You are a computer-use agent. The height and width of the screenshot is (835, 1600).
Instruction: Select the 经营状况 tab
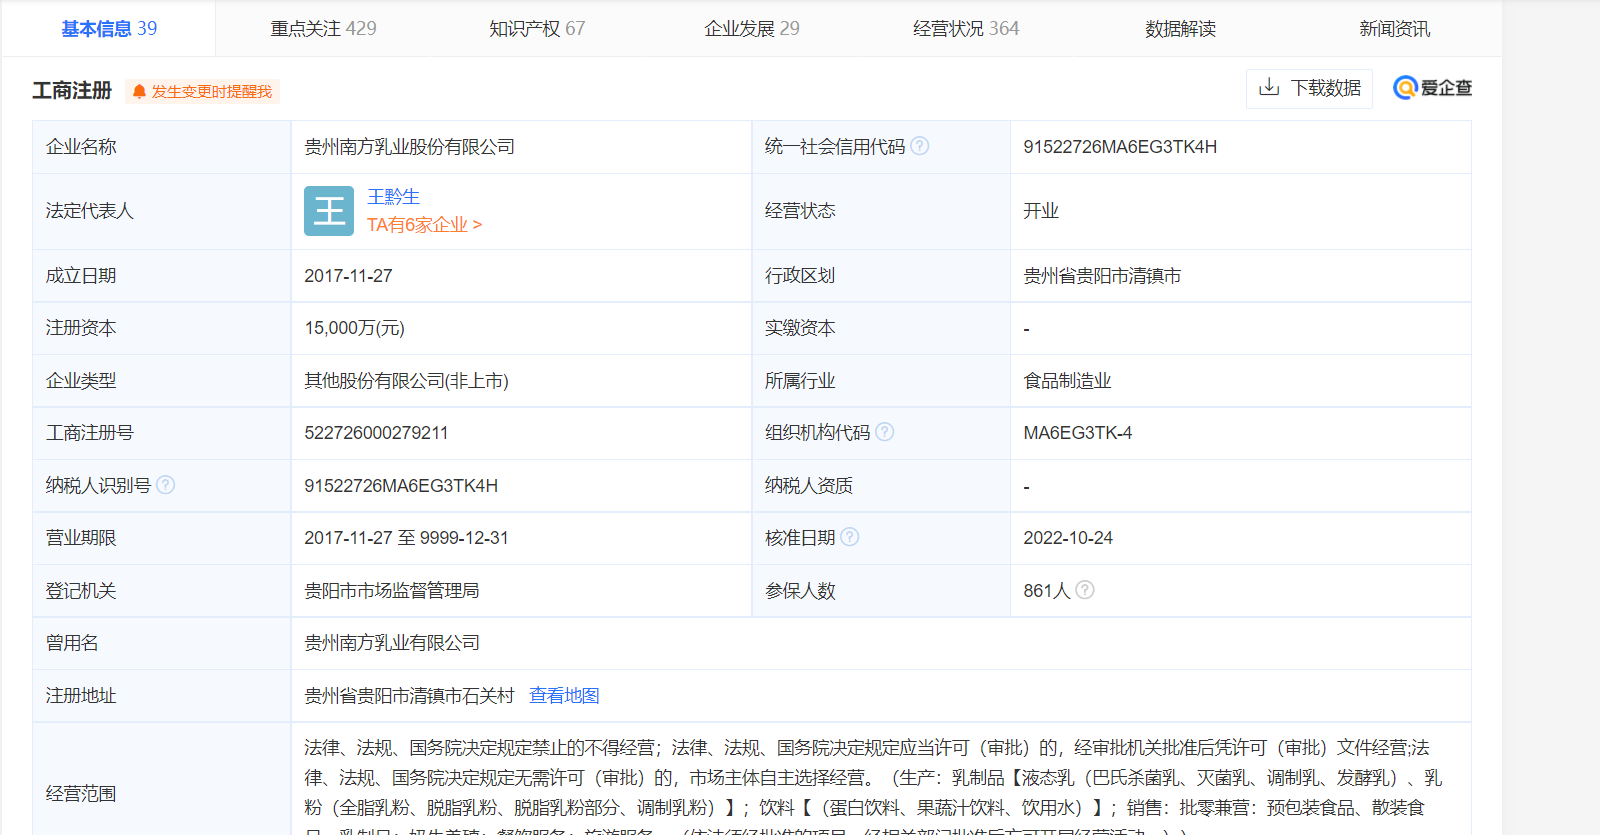(965, 29)
